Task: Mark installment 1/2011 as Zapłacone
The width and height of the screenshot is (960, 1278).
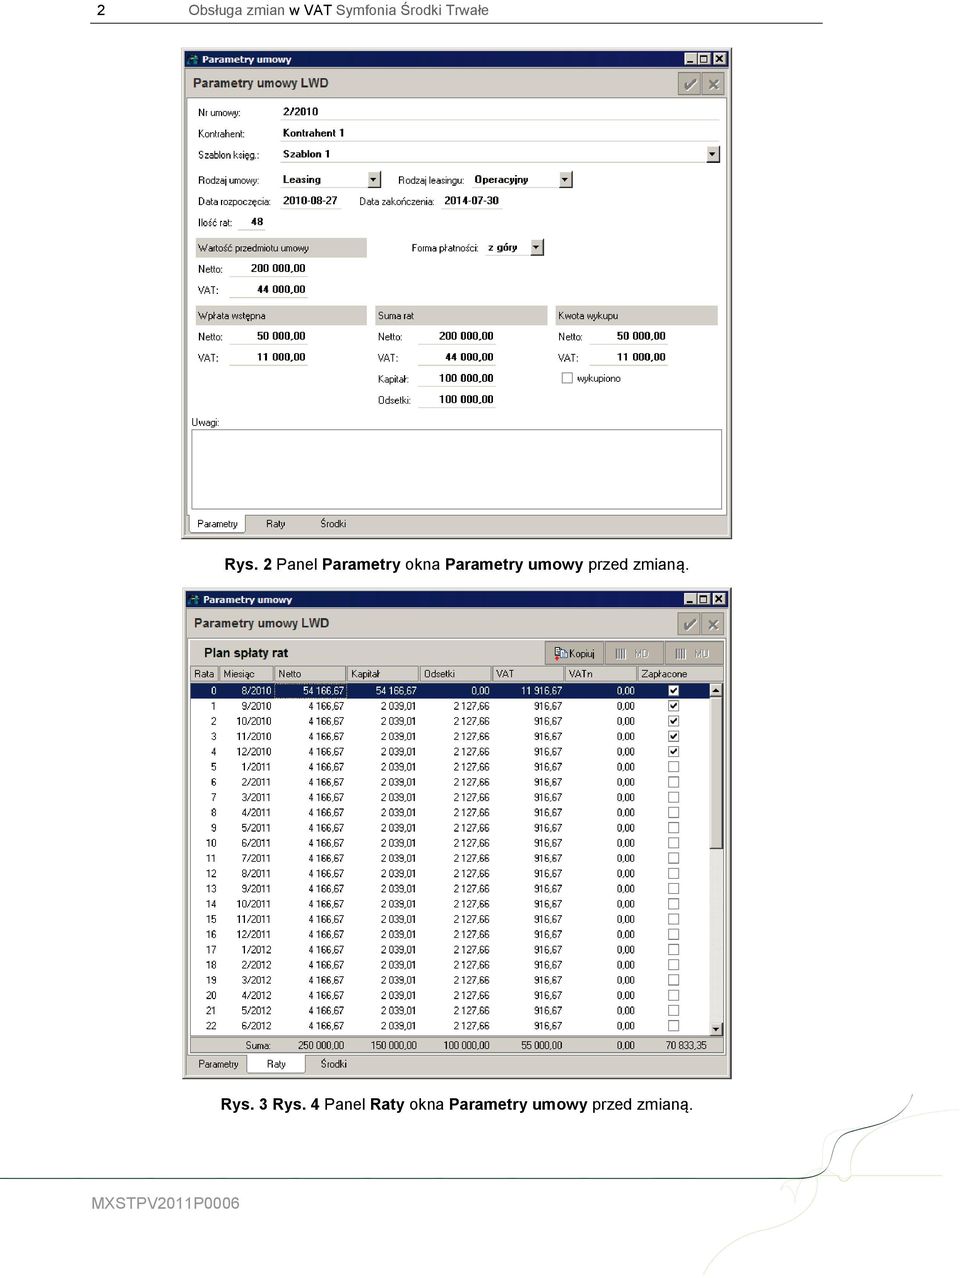Action: [x=673, y=767]
